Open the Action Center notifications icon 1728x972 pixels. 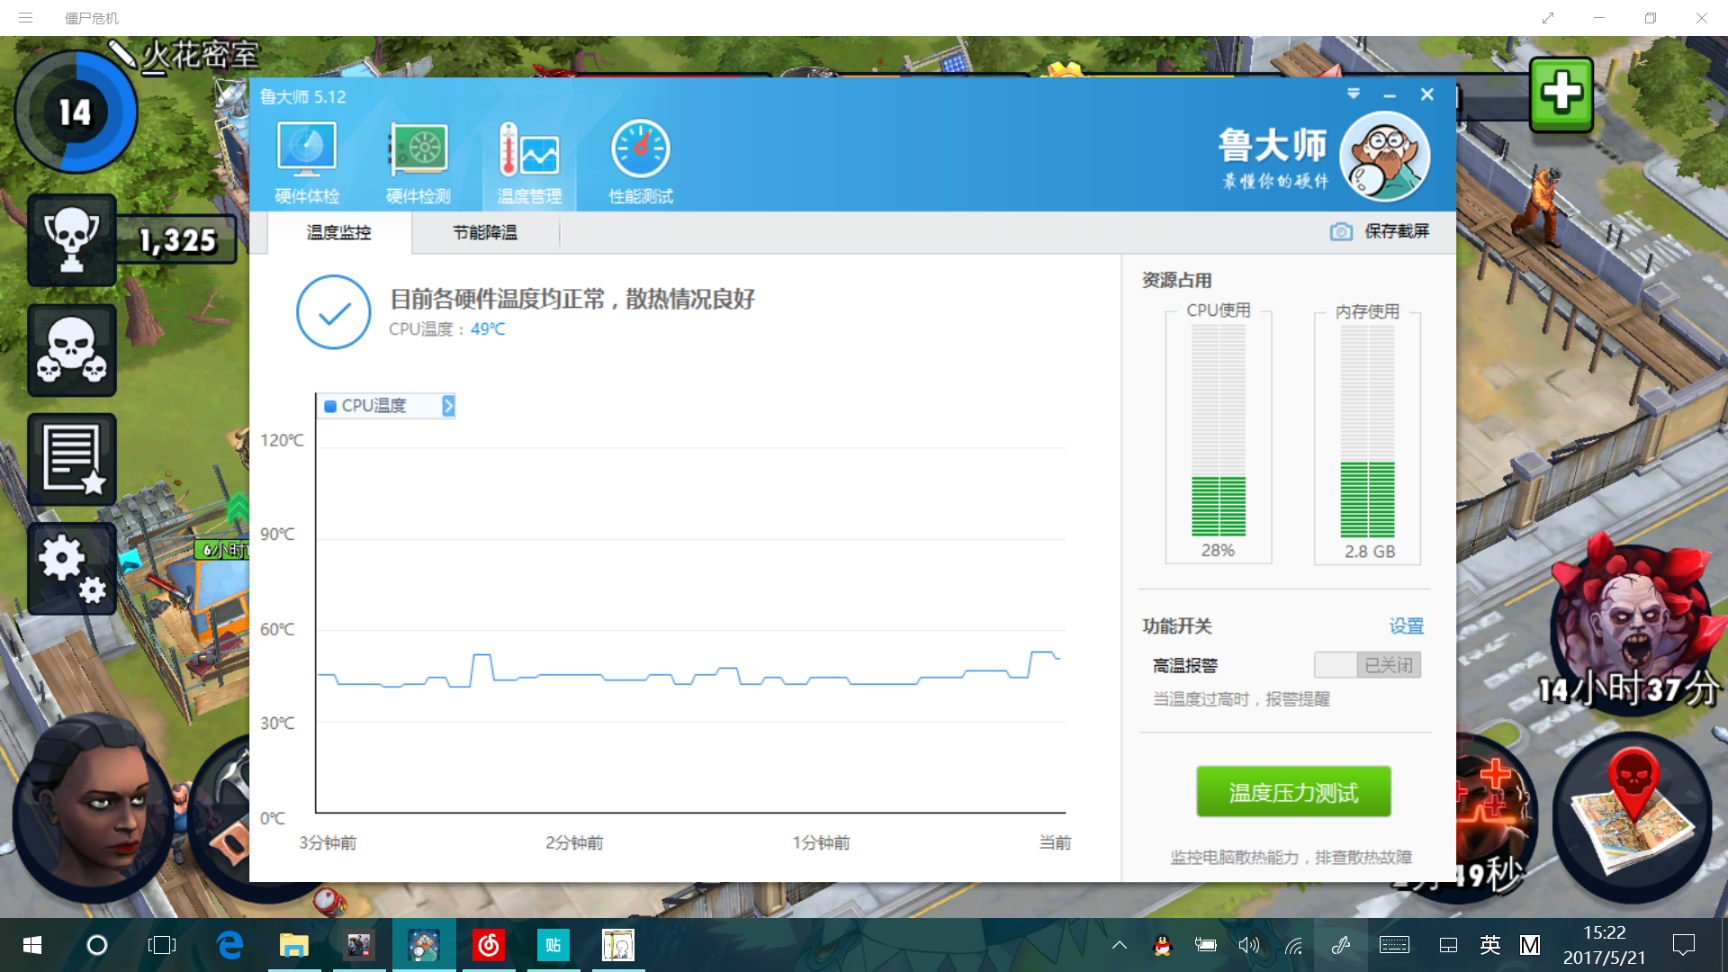coord(1684,945)
